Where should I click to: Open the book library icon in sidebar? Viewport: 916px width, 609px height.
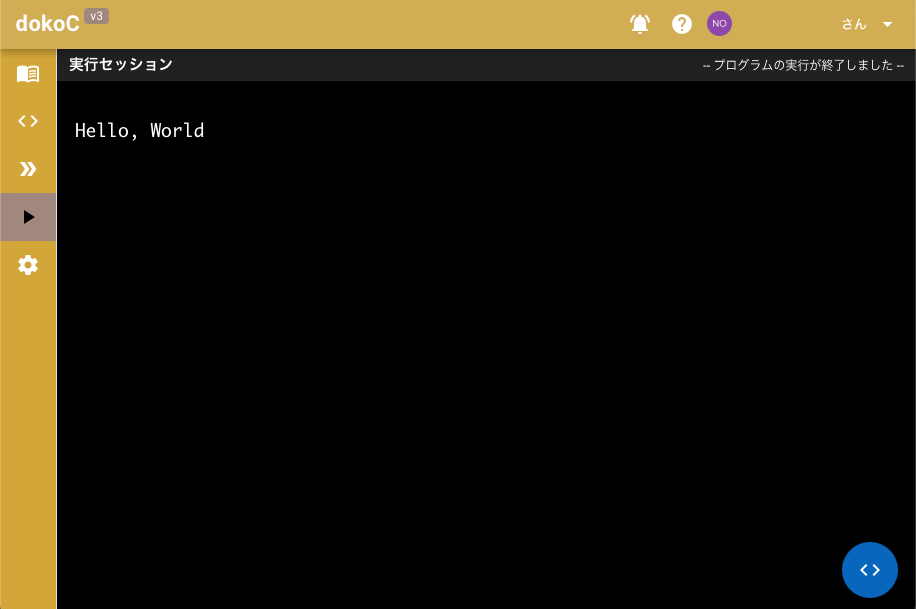tap(28, 73)
